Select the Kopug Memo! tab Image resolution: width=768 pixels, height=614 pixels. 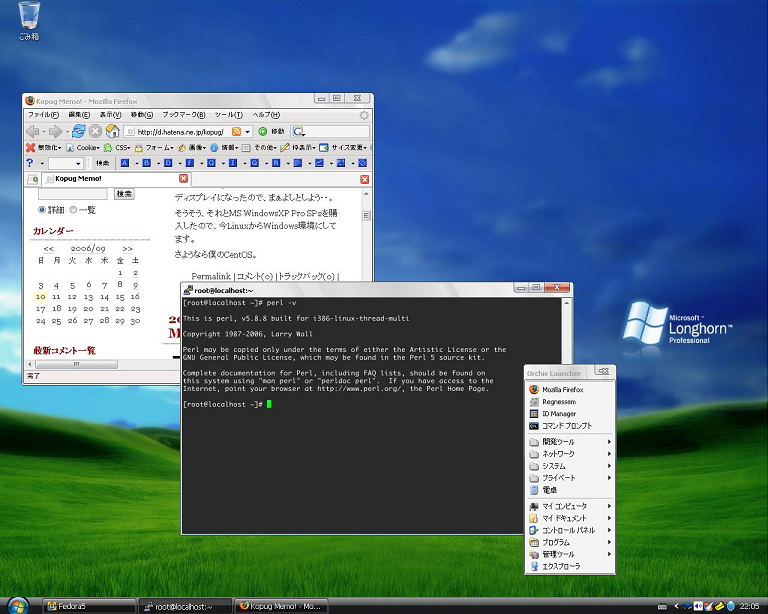(x=116, y=179)
